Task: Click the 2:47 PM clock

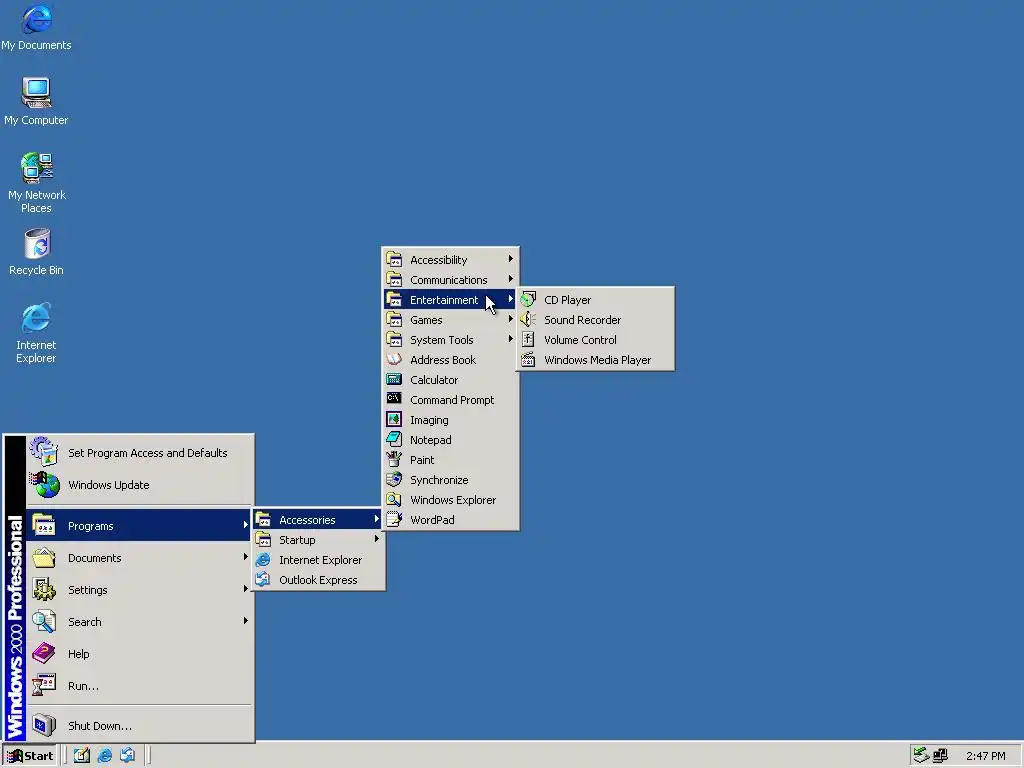Action: [x=985, y=756]
